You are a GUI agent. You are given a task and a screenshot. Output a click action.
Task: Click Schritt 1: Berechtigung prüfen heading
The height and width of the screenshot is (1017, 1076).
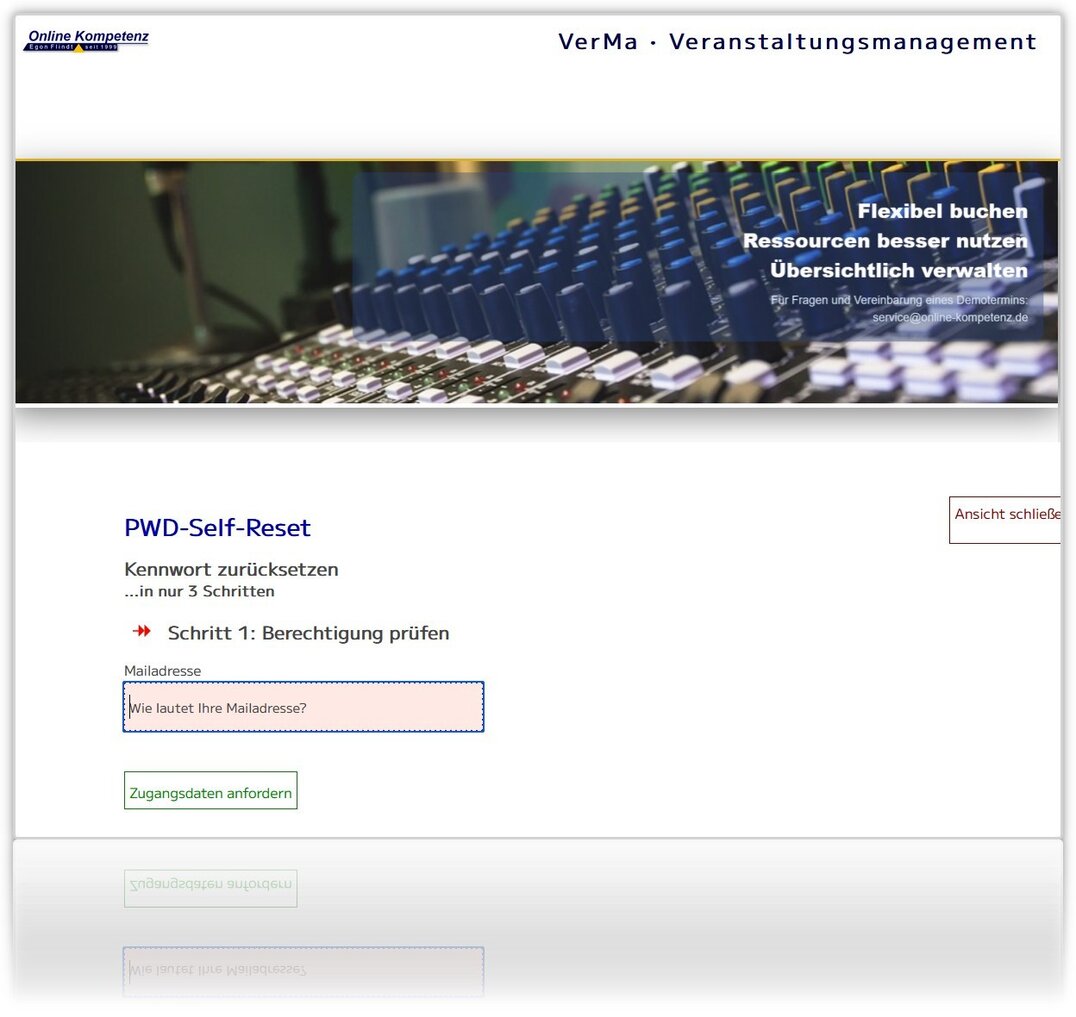[x=308, y=633]
